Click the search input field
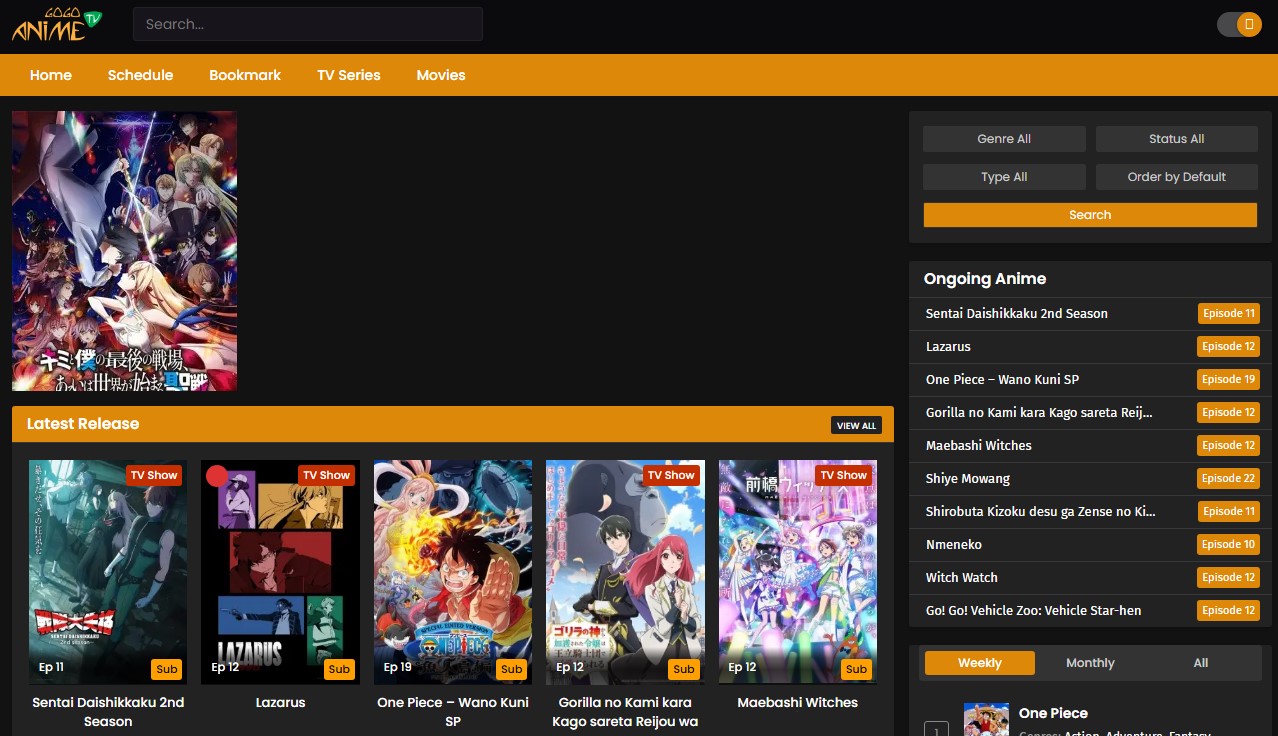The width and height of the screenshot is (1278, 736). [308, 24]
